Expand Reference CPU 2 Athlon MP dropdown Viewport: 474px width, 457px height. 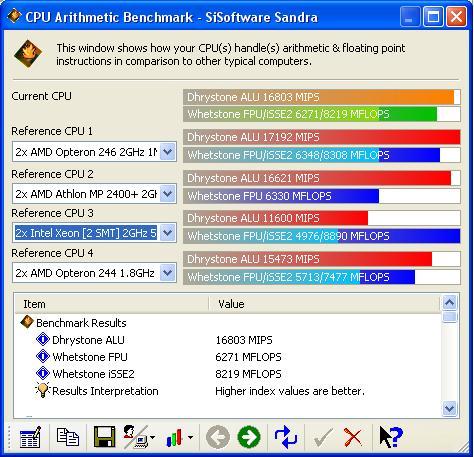click(x=168, y=194)
